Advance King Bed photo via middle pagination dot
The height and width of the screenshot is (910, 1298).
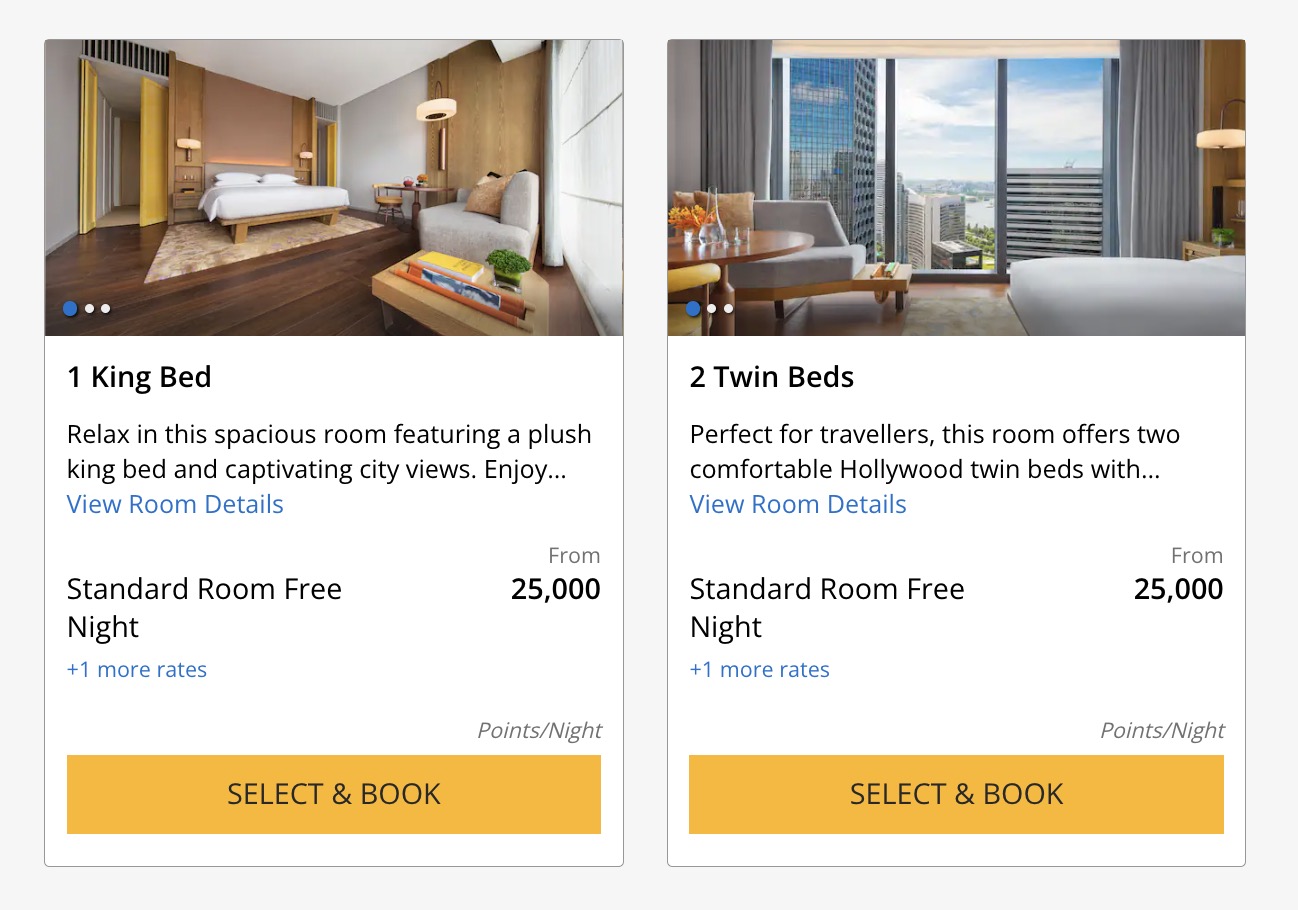pyautogui.click(x=88, y=308)
